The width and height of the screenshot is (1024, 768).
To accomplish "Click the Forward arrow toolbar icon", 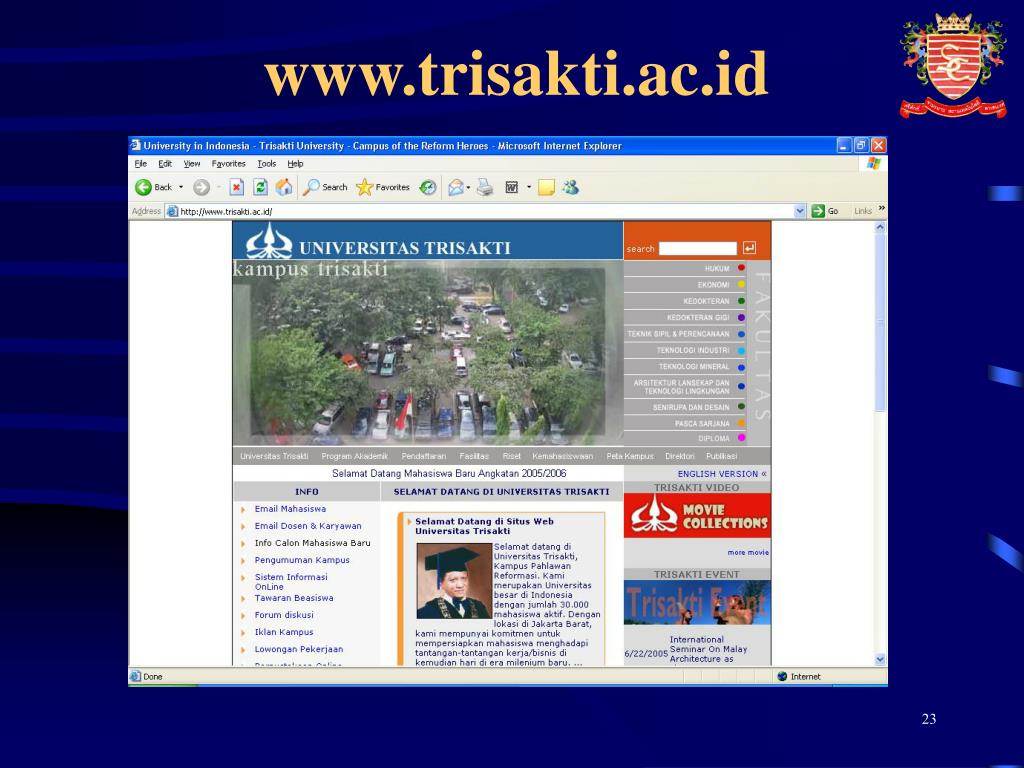I will 201,187.
